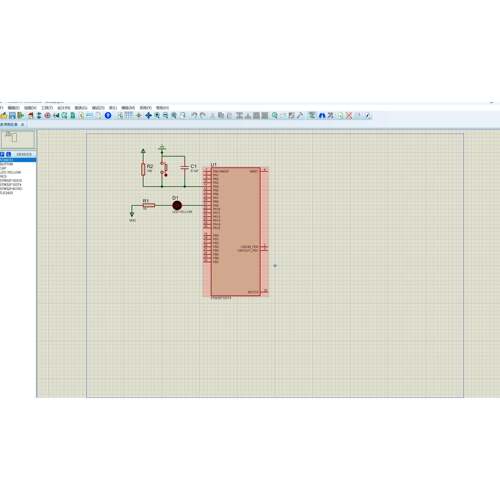This screenshot has width=500, height=500.
Task: Click the Exit to Parent Sheet icon
Action: [359, 116]
